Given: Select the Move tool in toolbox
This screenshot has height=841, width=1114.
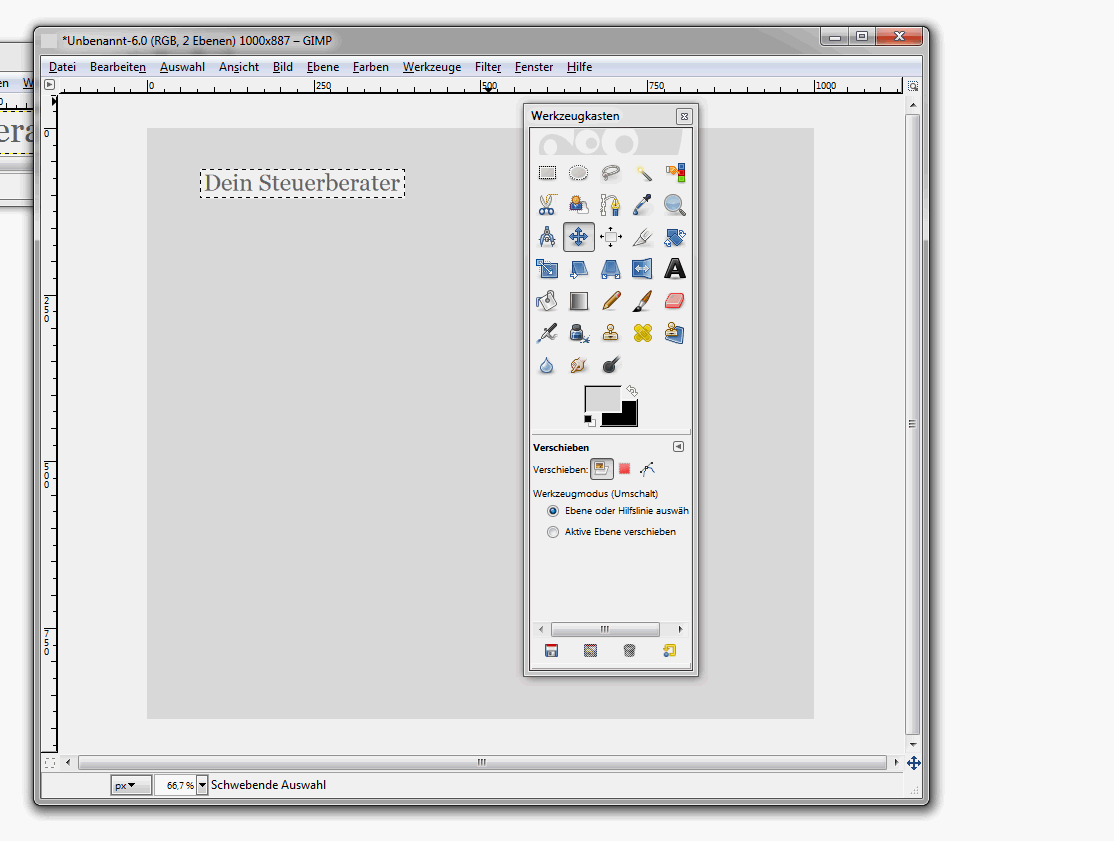Looking at the screenshot, I should (x=579, y=237).
